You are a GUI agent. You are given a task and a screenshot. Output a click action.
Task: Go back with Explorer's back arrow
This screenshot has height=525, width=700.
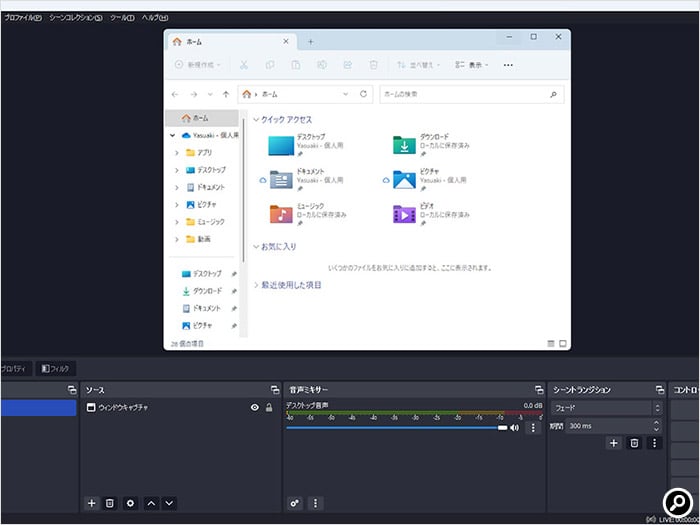175,94
